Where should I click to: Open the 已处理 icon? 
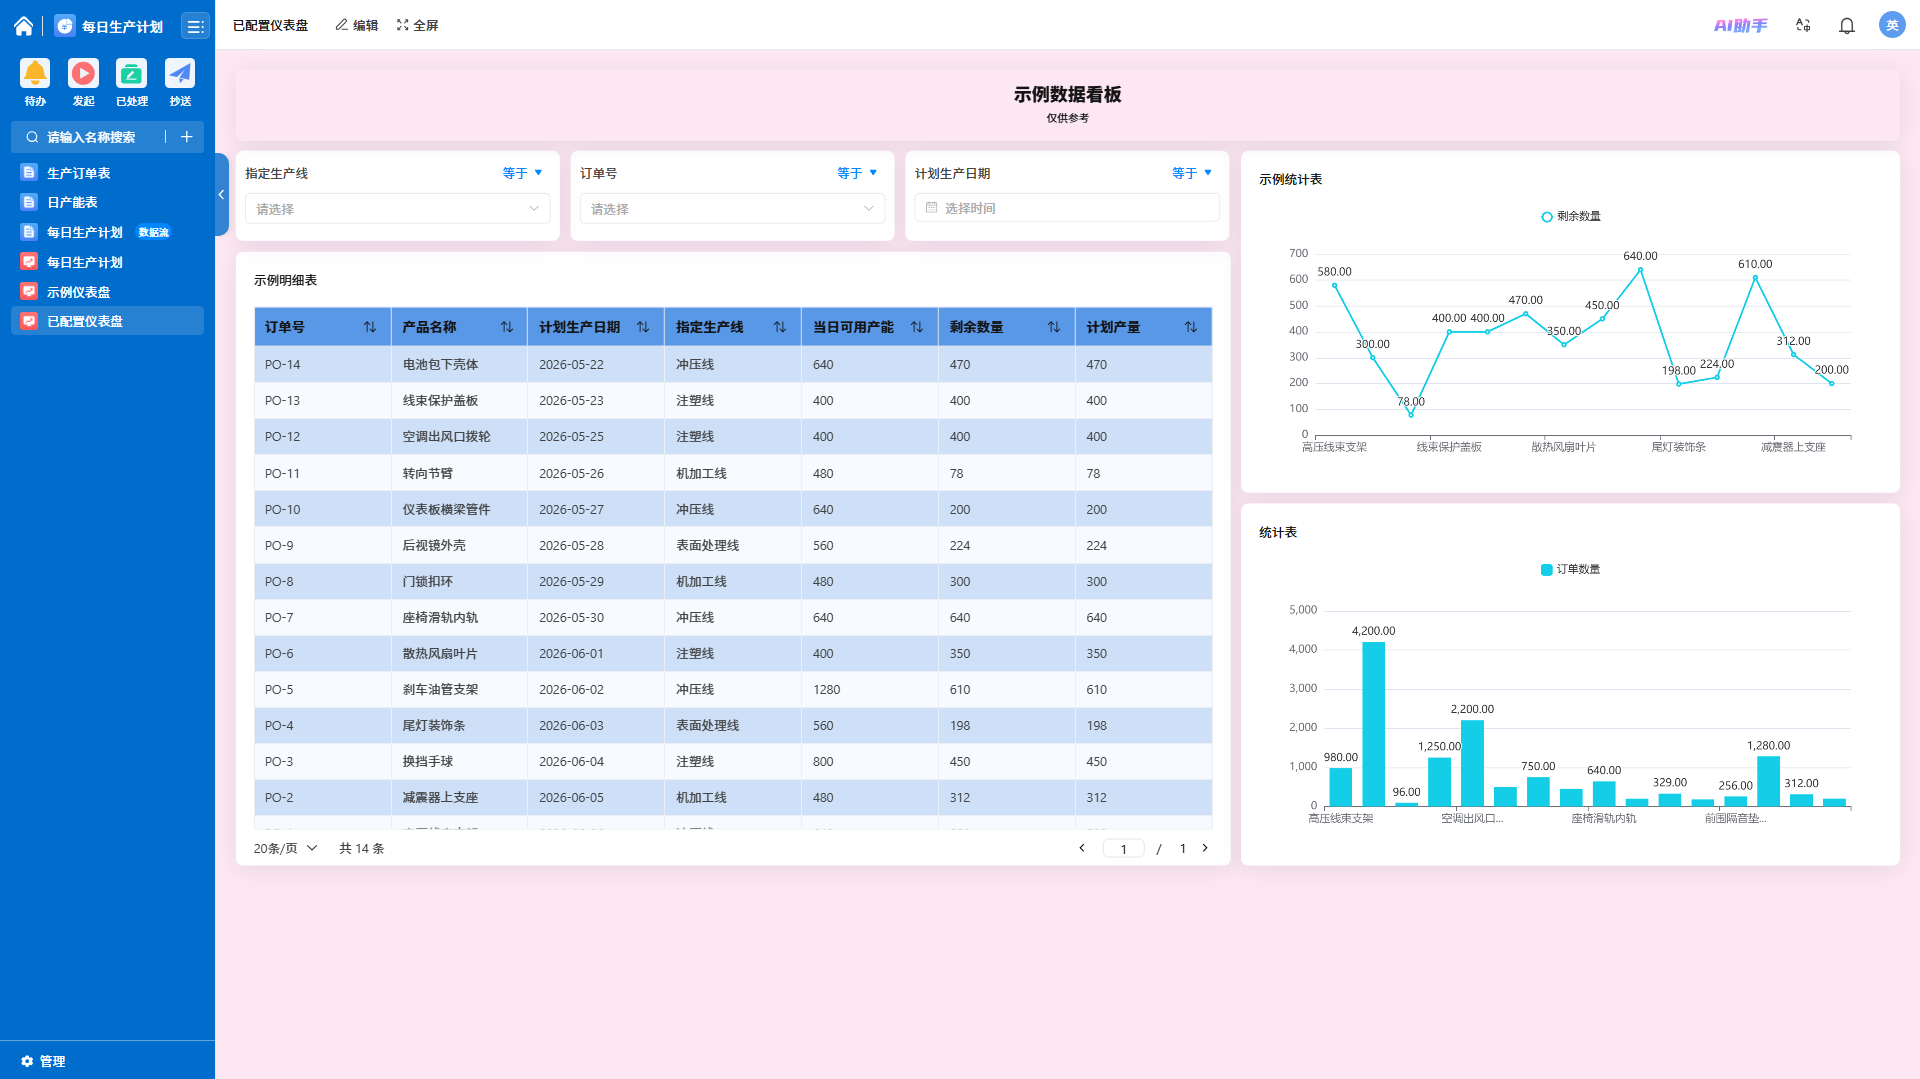131,73
